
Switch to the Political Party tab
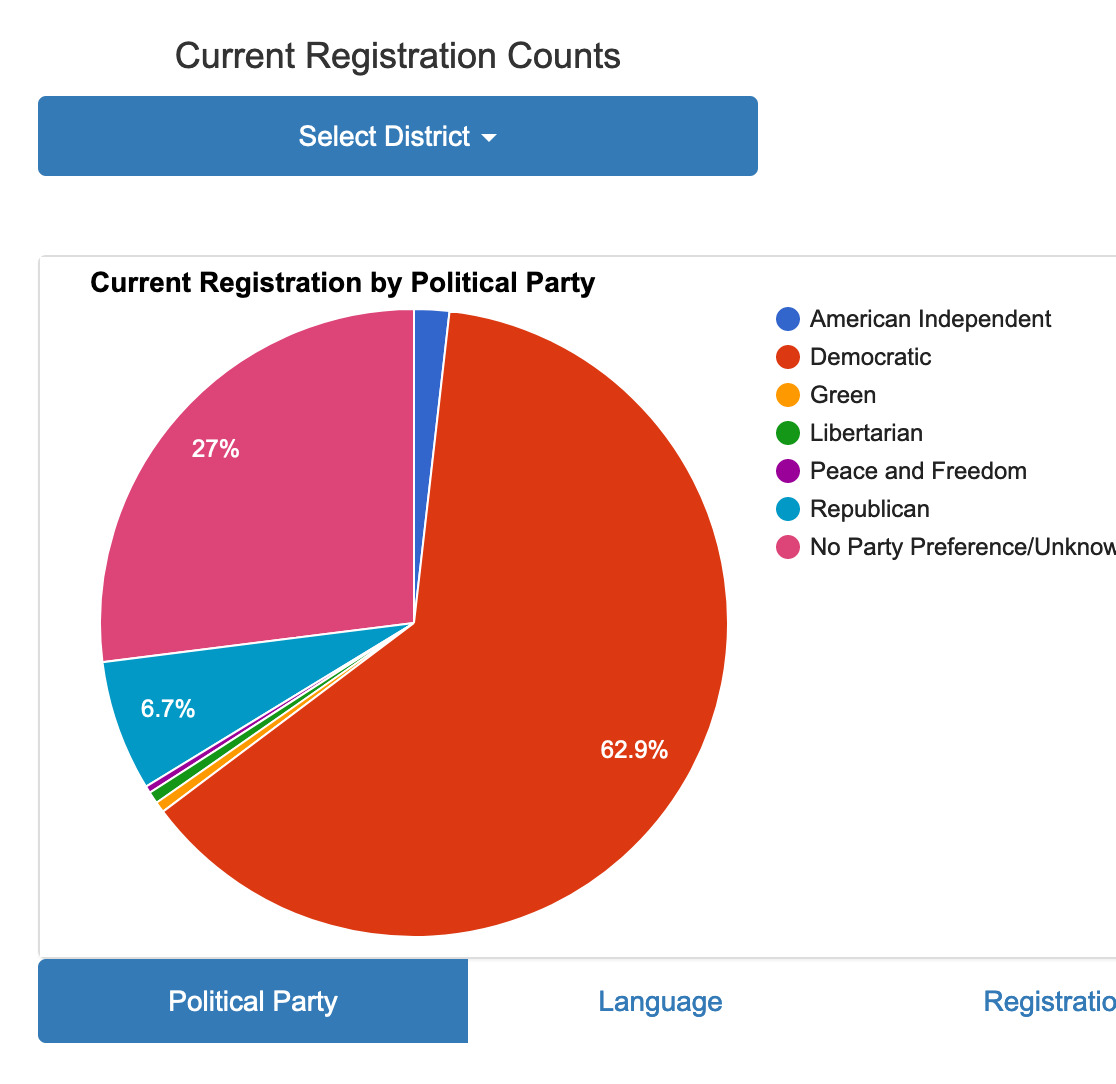[x=253, y=1001]
